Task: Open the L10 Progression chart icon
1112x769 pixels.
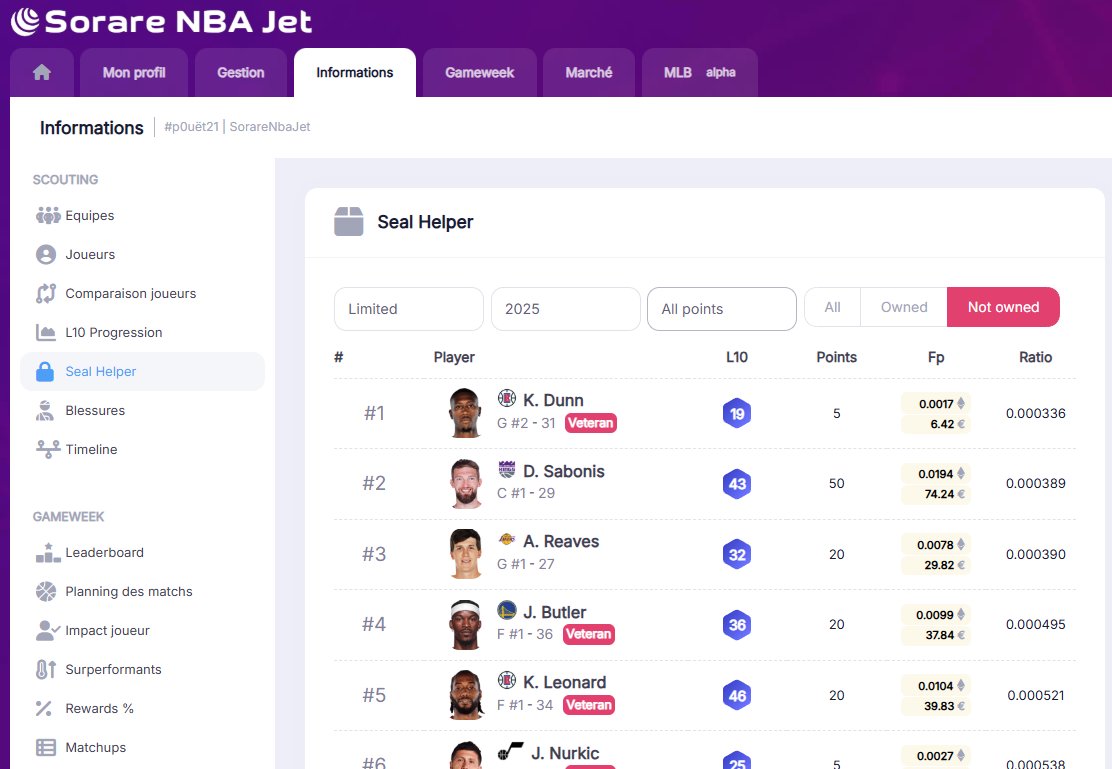Action: pos(46,333)
